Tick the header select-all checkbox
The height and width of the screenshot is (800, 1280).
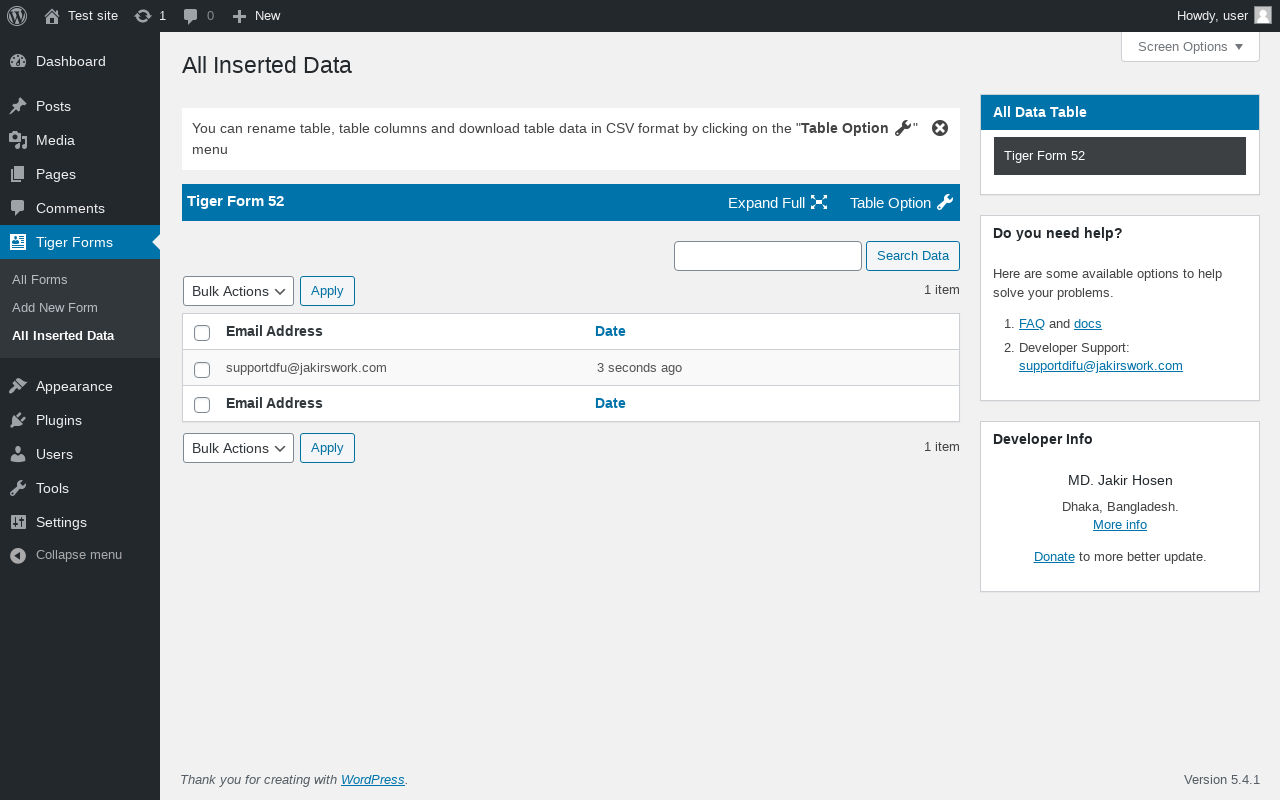(x=202, y=332)
